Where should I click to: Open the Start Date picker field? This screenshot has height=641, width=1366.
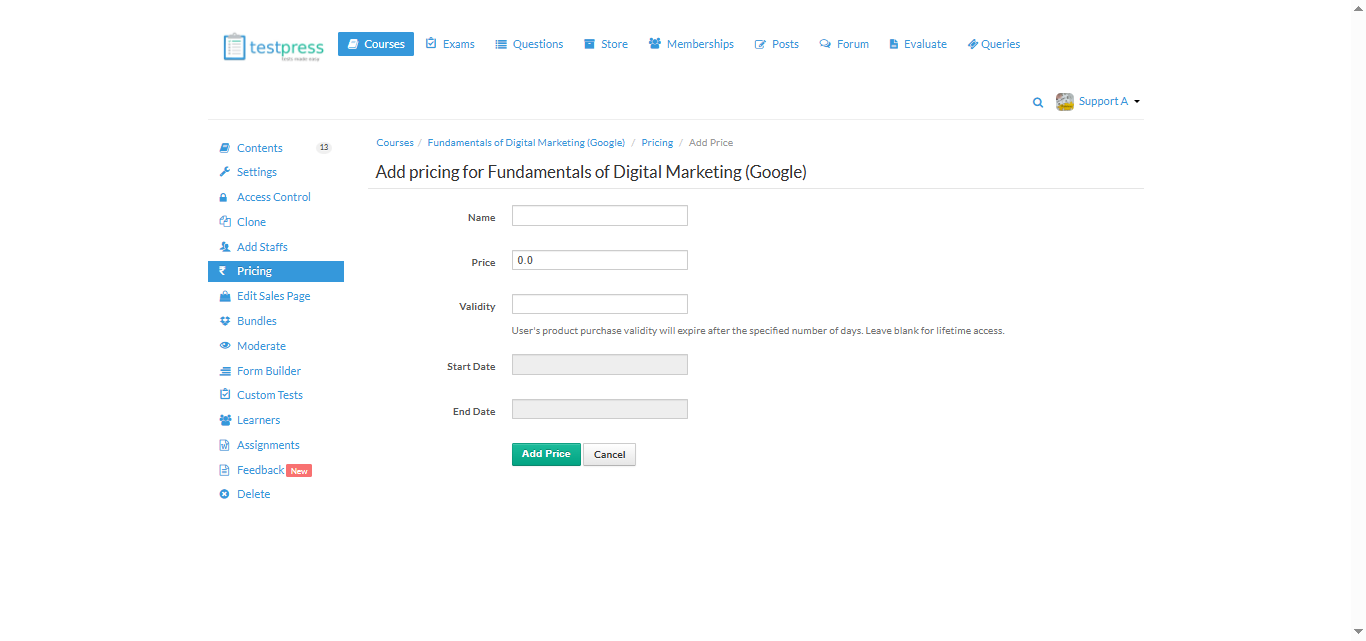click(x=600, y=365)
